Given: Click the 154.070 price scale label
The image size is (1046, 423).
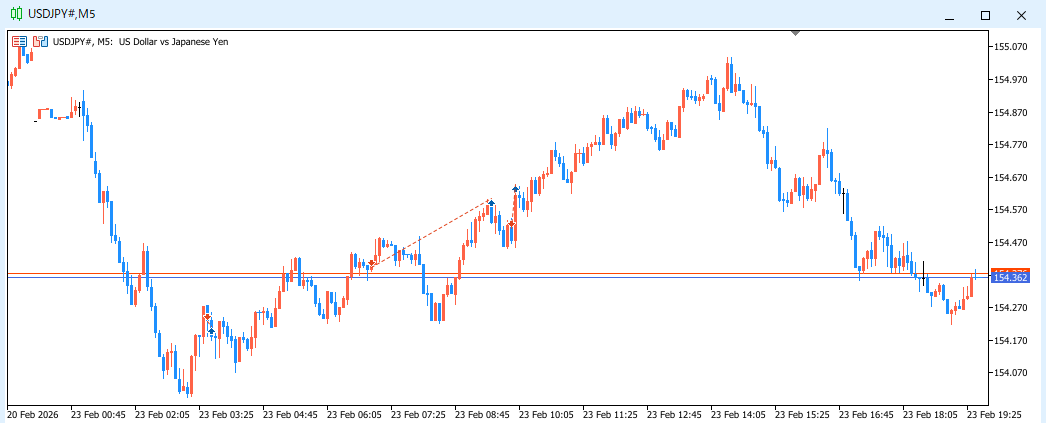Looking at the screenshot, I should 1011,373.
